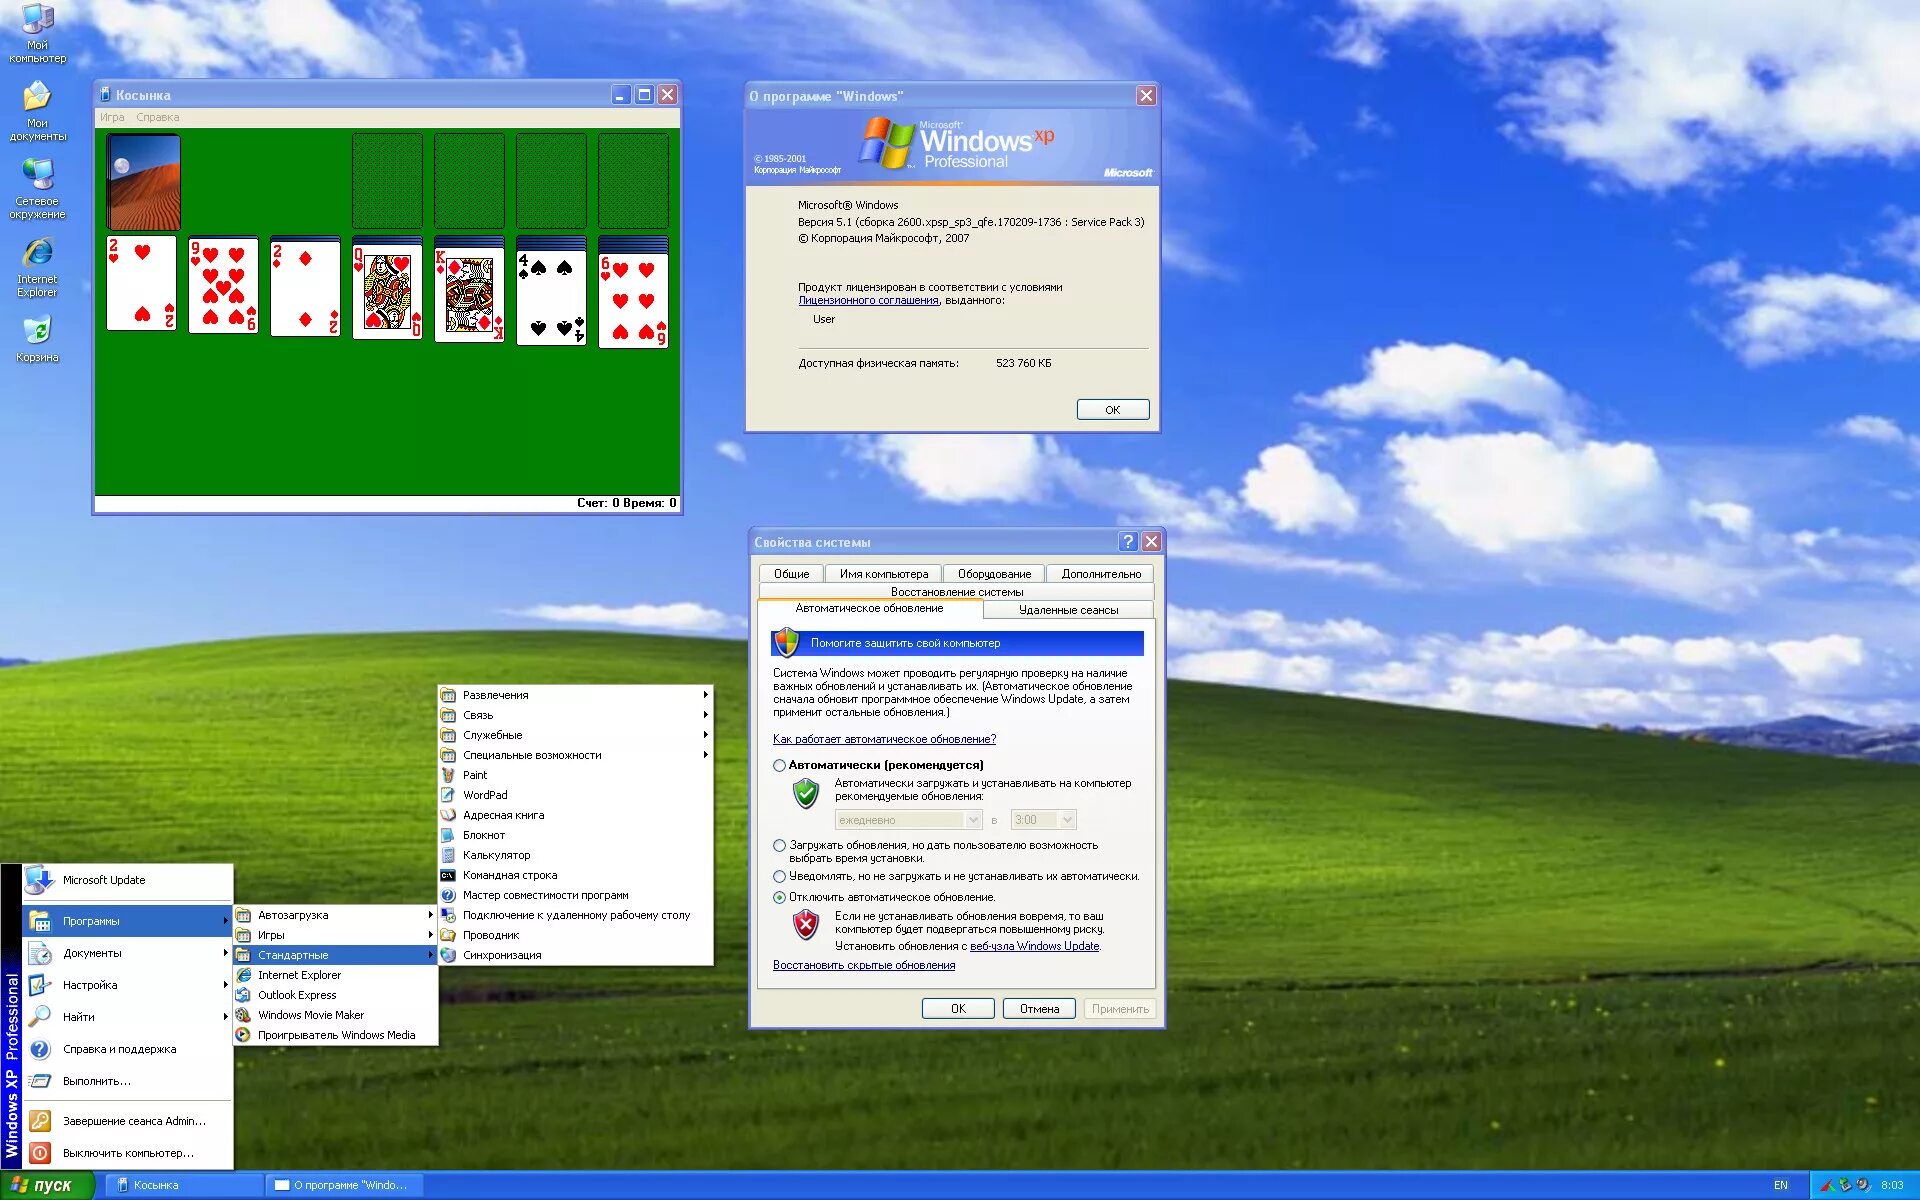
Task: Select the Автоматически (рекомендуется) radio button
Action: point(779,764)
